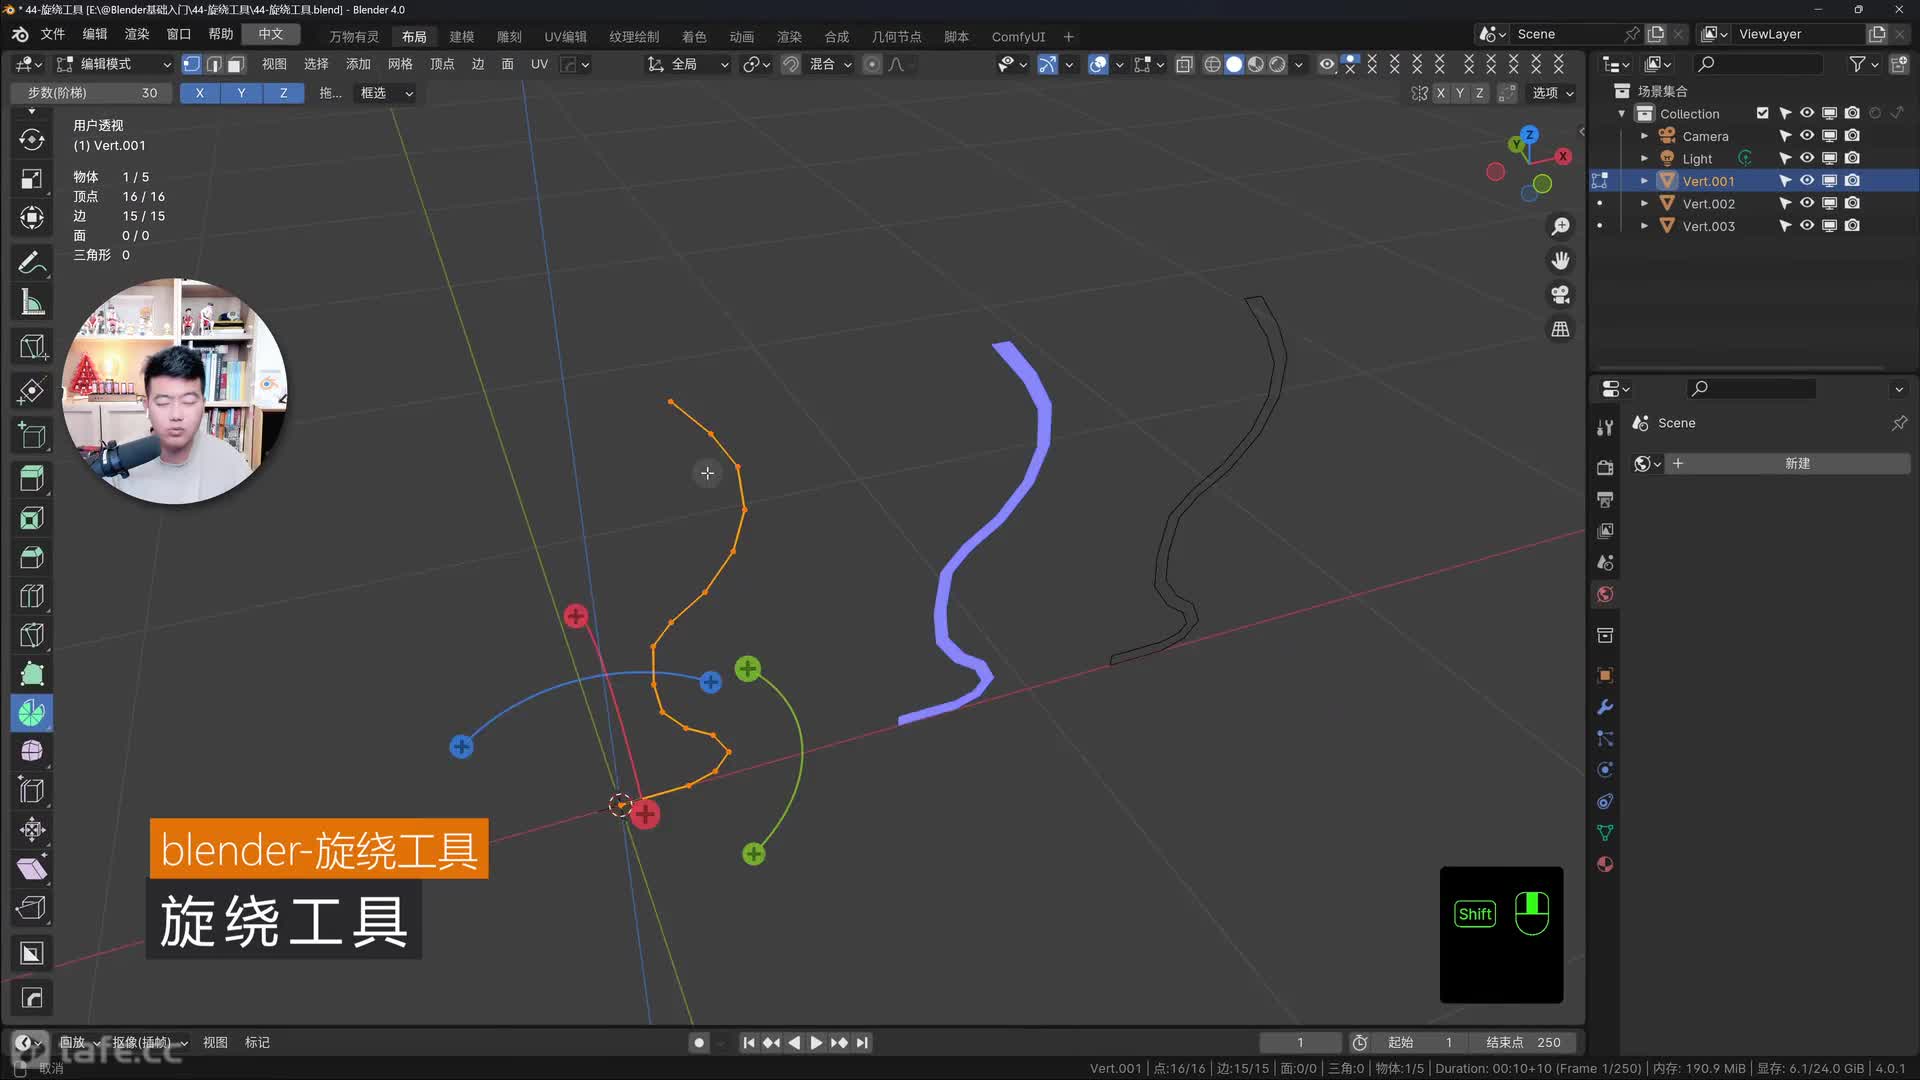
Task: Click the Knife tool icon
Action: coord(32,635)
